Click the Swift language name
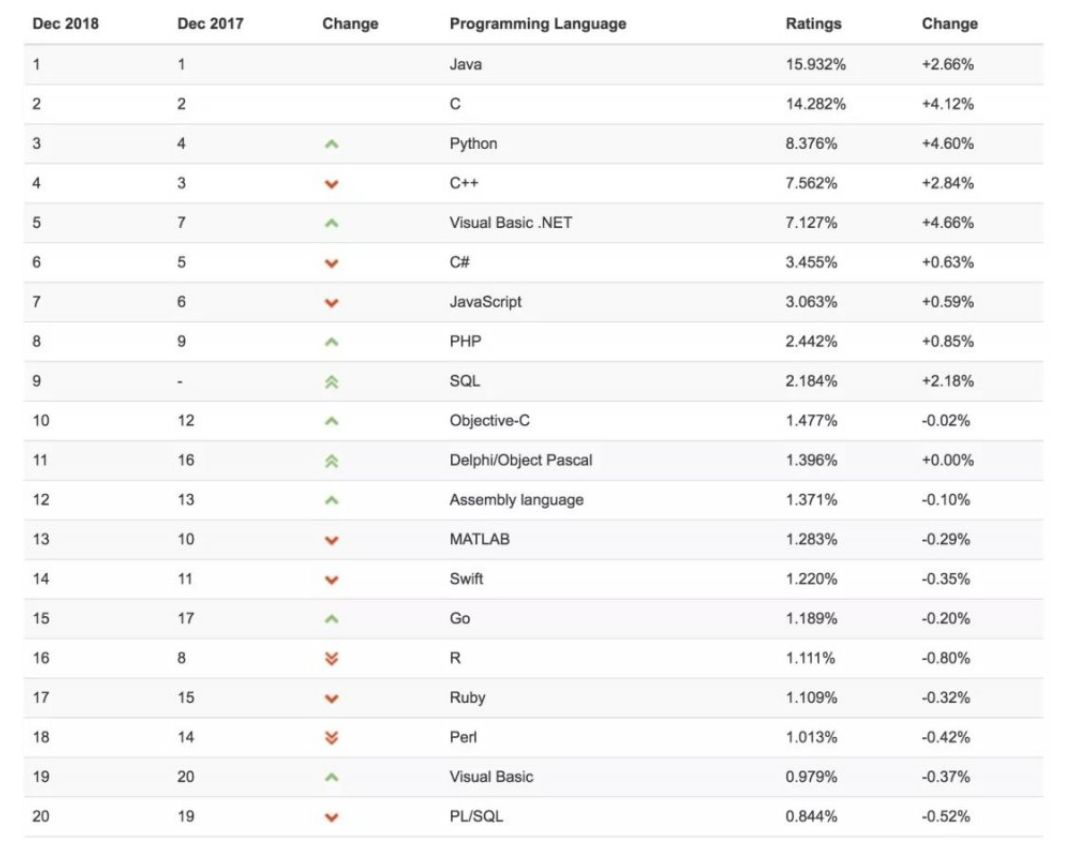This screenshot has height=864, width=1077. (466, 578)
